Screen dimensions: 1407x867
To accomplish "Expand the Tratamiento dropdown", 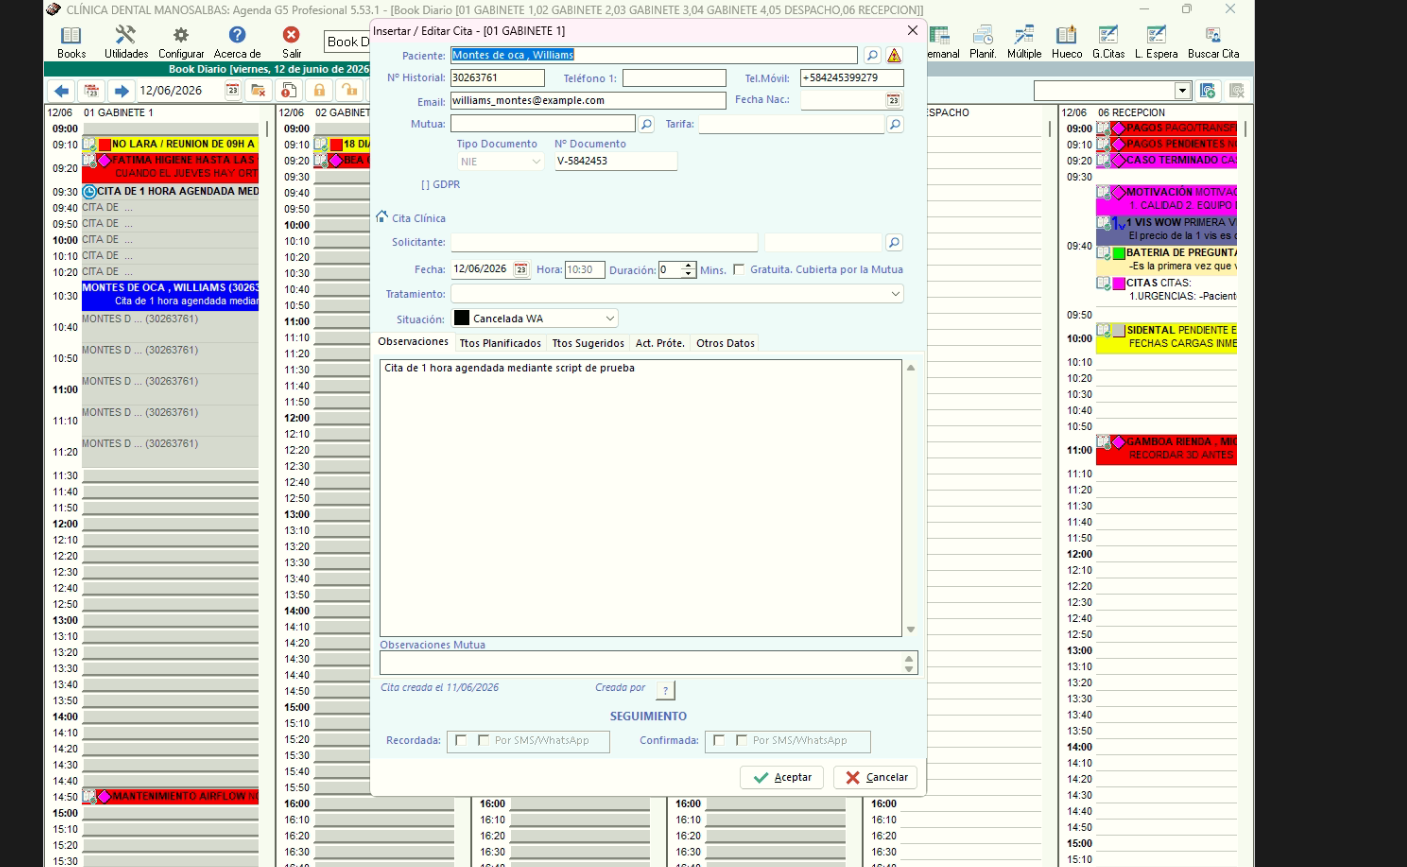I will [x=895, y=294].
